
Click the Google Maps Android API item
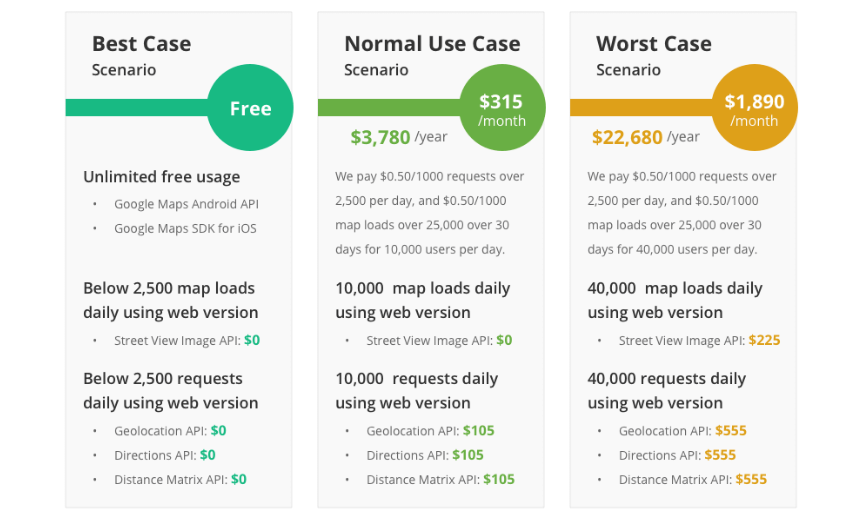point(186,204)
